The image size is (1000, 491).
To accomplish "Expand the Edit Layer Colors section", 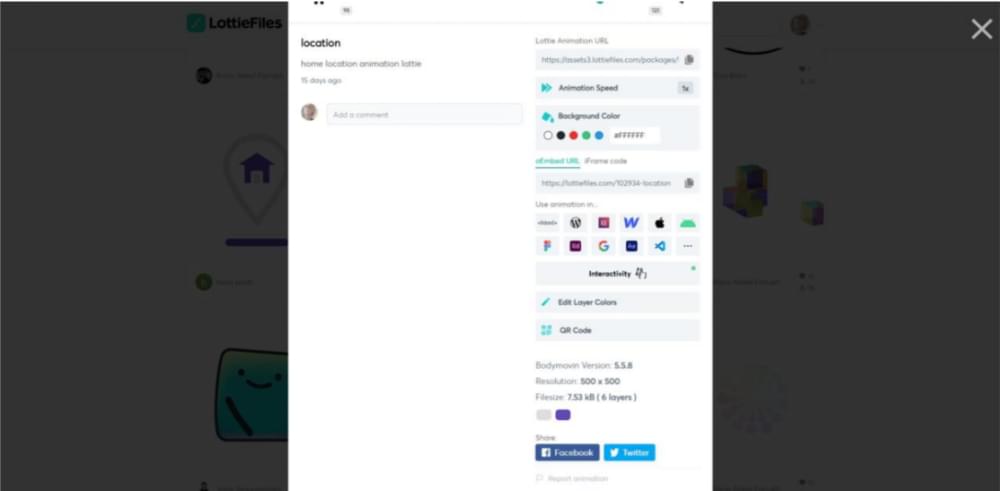I will coord(617,302).
